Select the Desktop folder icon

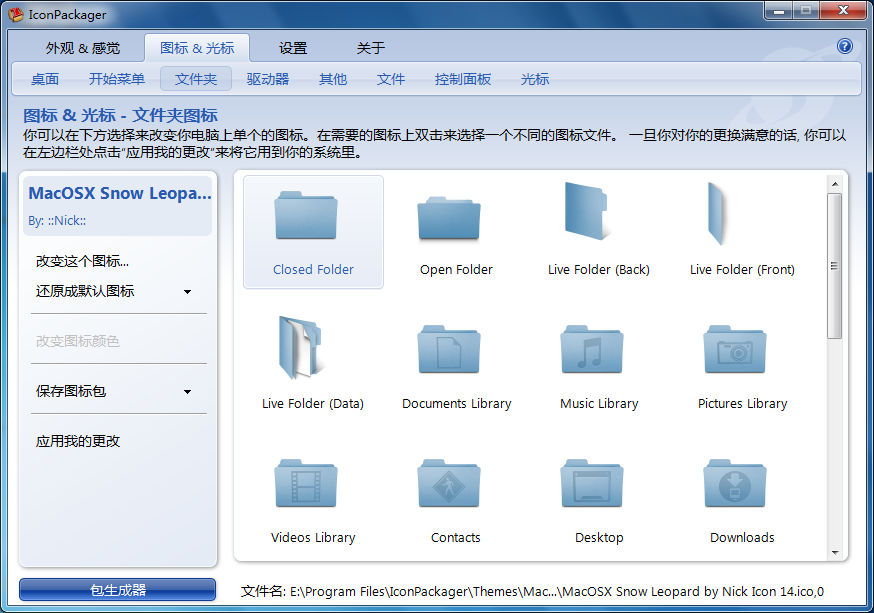click(x=592, y=483)
